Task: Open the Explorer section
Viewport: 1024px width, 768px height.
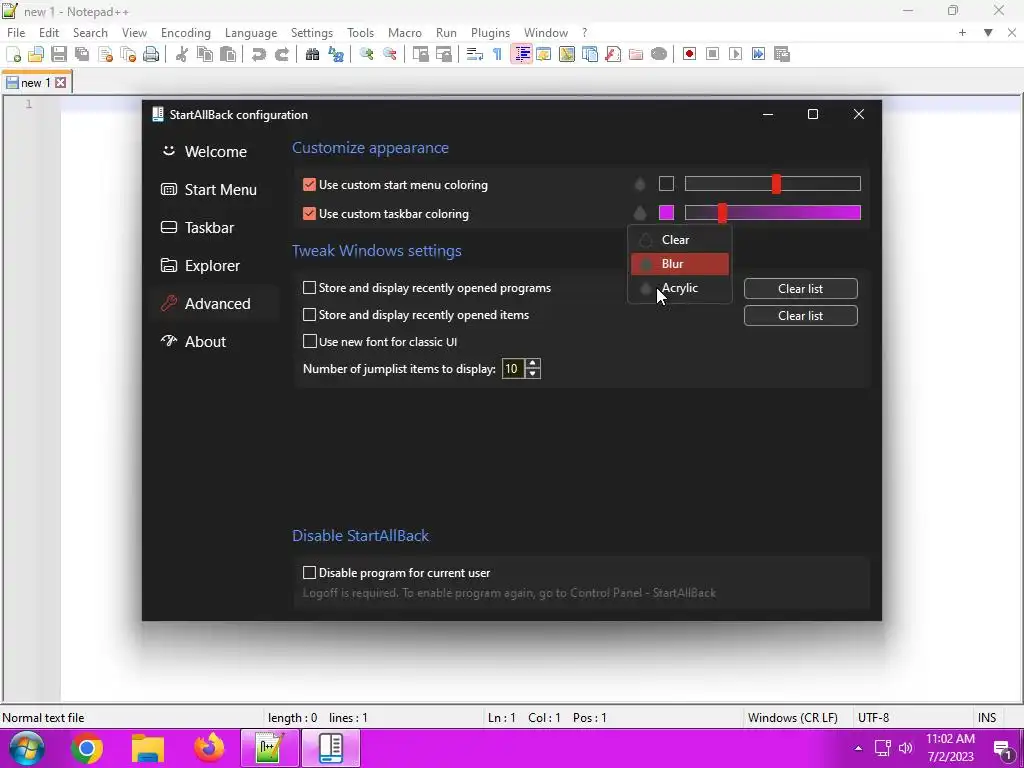Action: point(214,266)
